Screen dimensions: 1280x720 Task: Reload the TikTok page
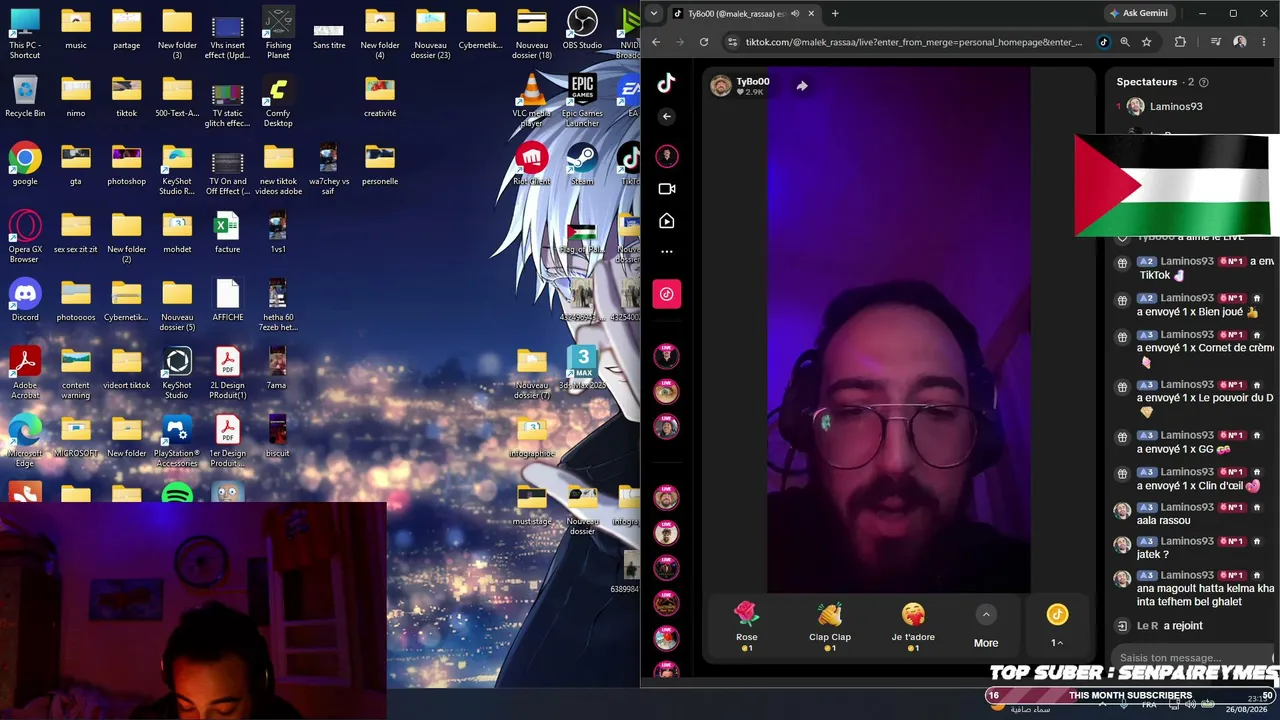click(704, 42)
